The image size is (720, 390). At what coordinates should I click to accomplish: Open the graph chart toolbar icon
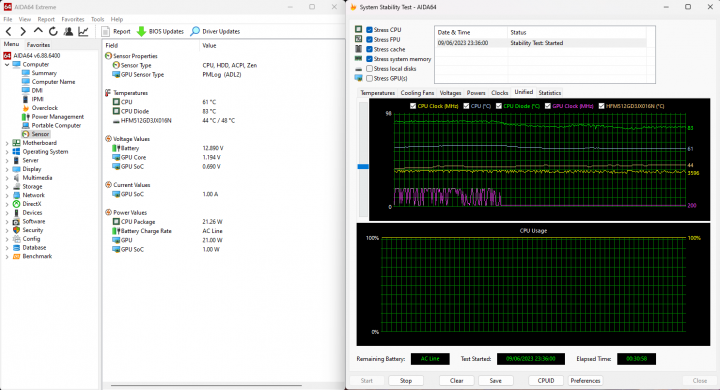point(83,31)
